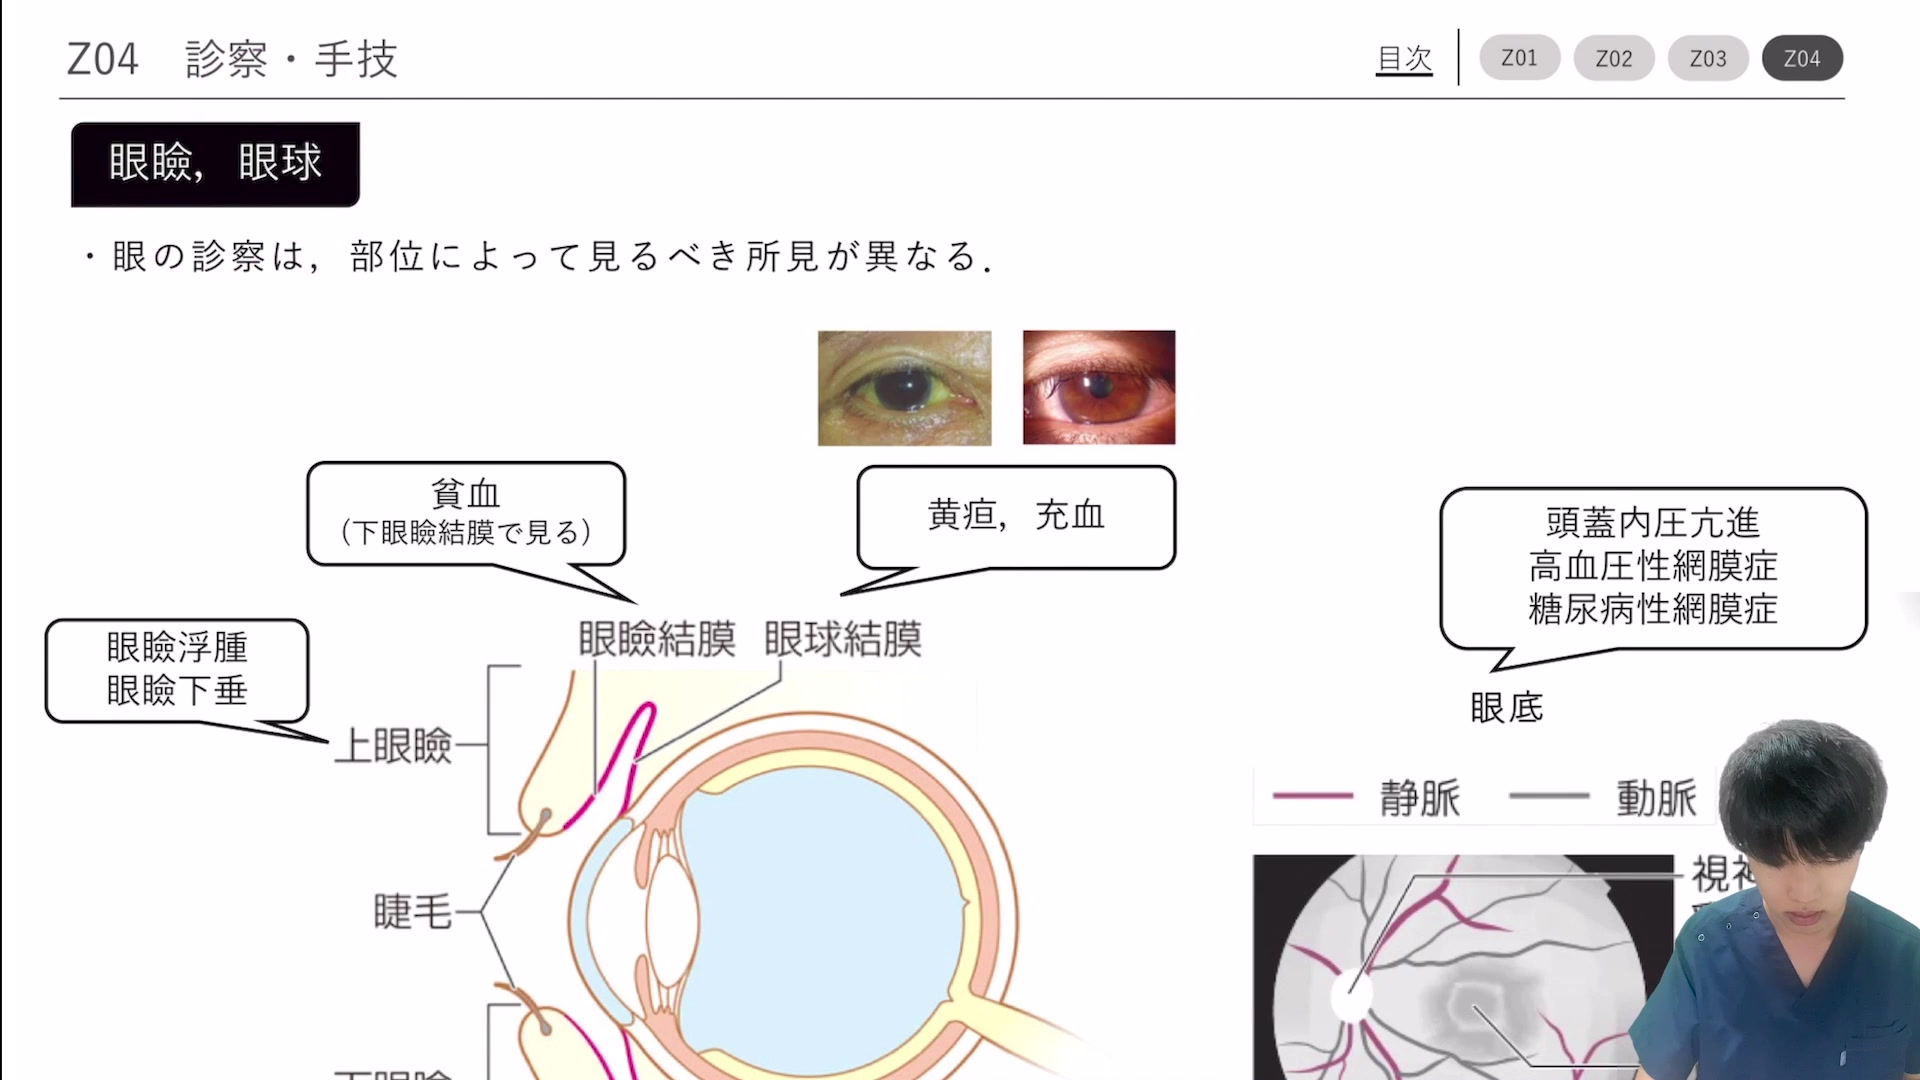The image size is (1920, 1080).
Task: Click the jaundiced yellow eye photo
Action: click(x=905, y=388)
